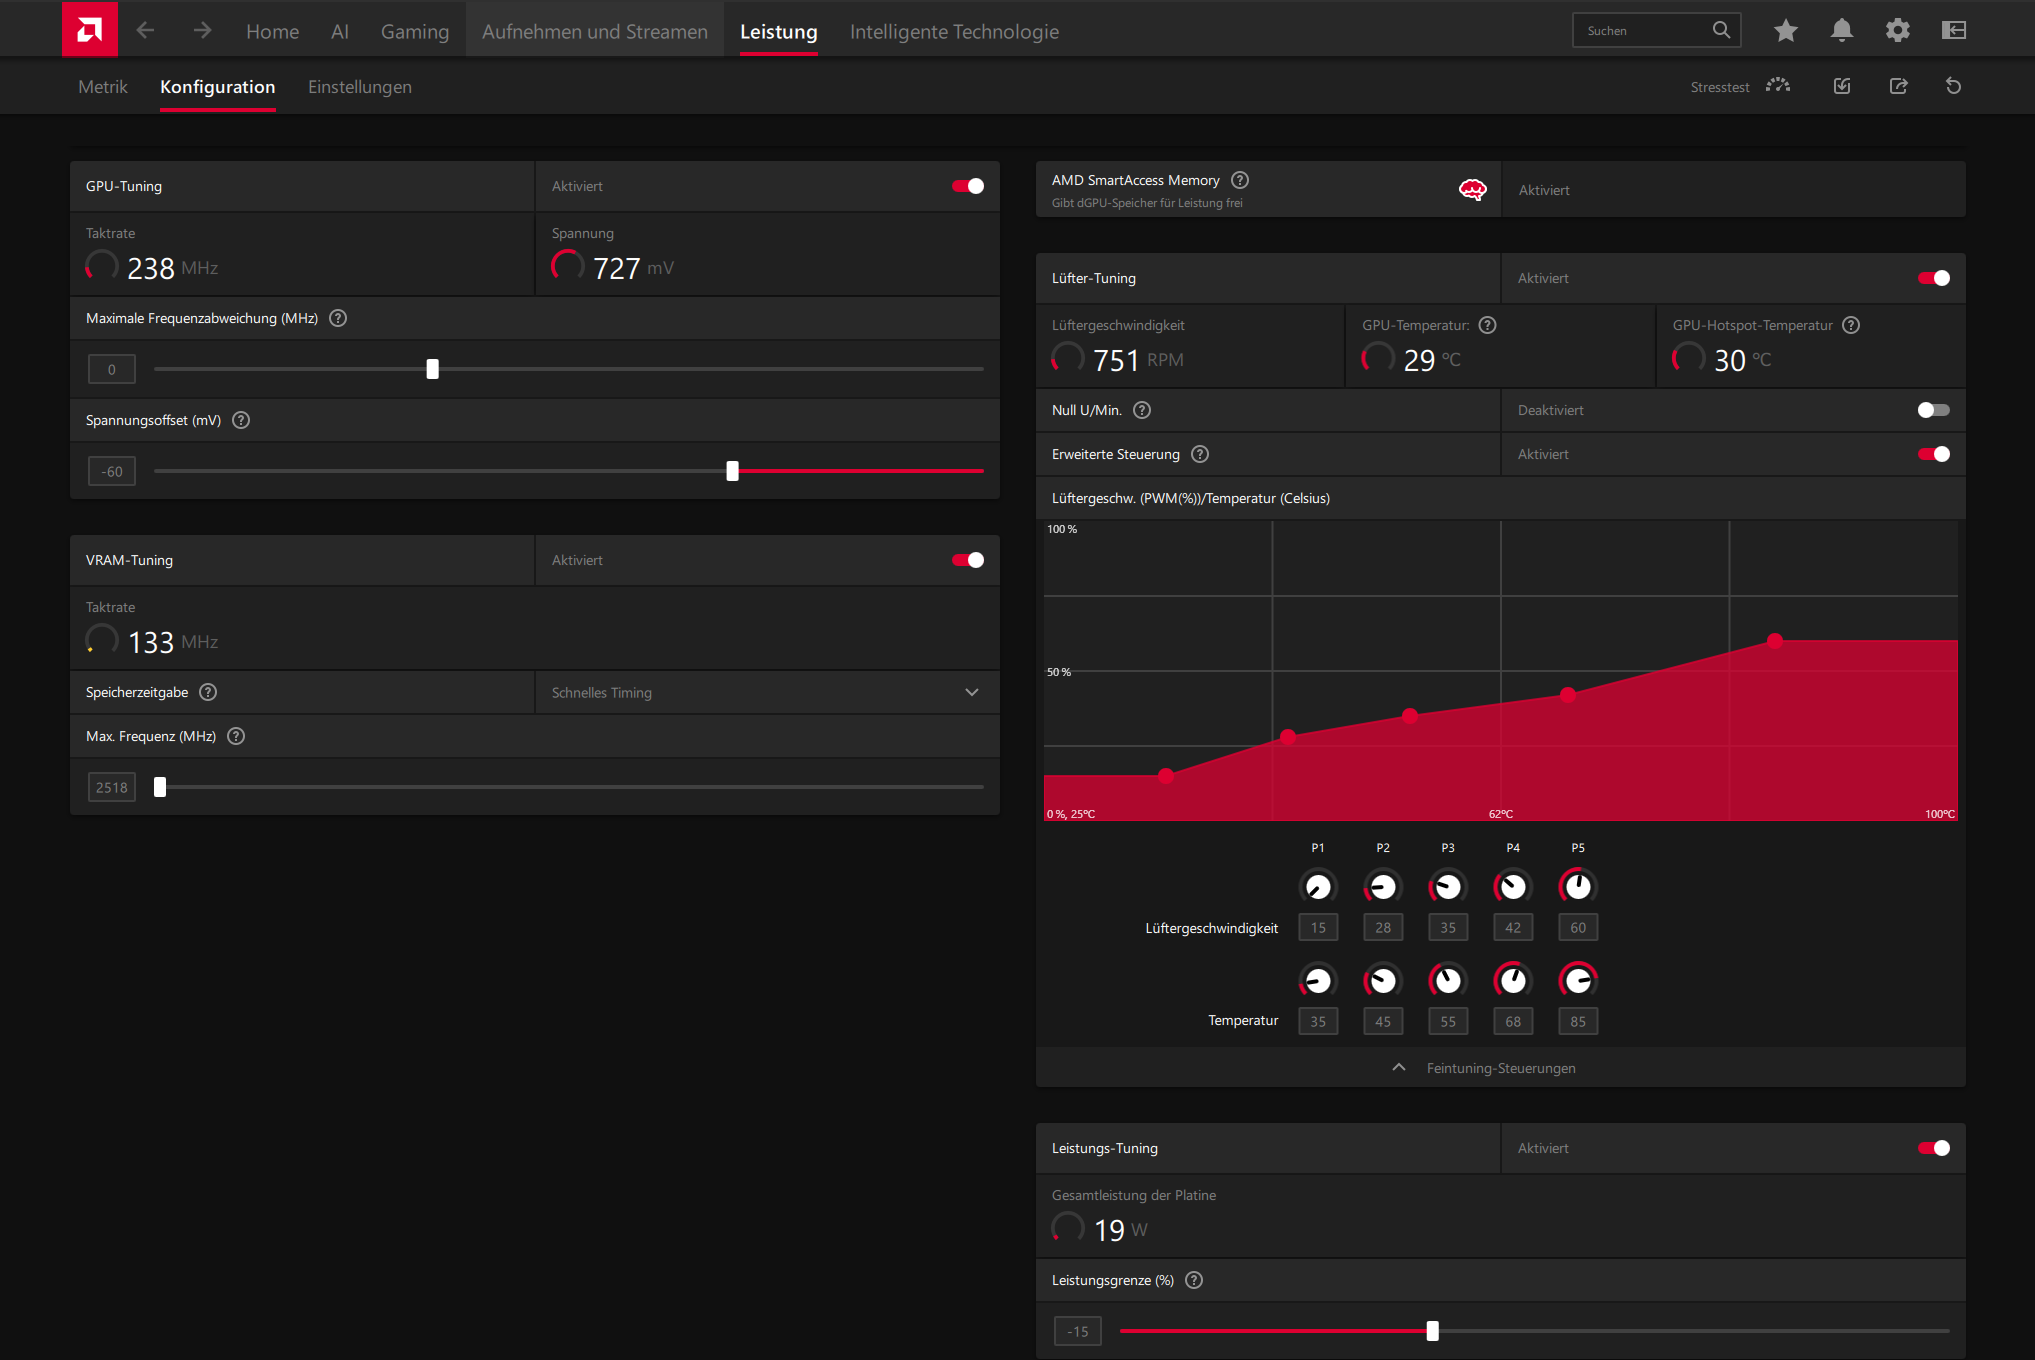This screenshot has height=1360, width=2035.
Task: Select the Konfiguration subtab
Action: pyautogui.click(x=218, y=87)
